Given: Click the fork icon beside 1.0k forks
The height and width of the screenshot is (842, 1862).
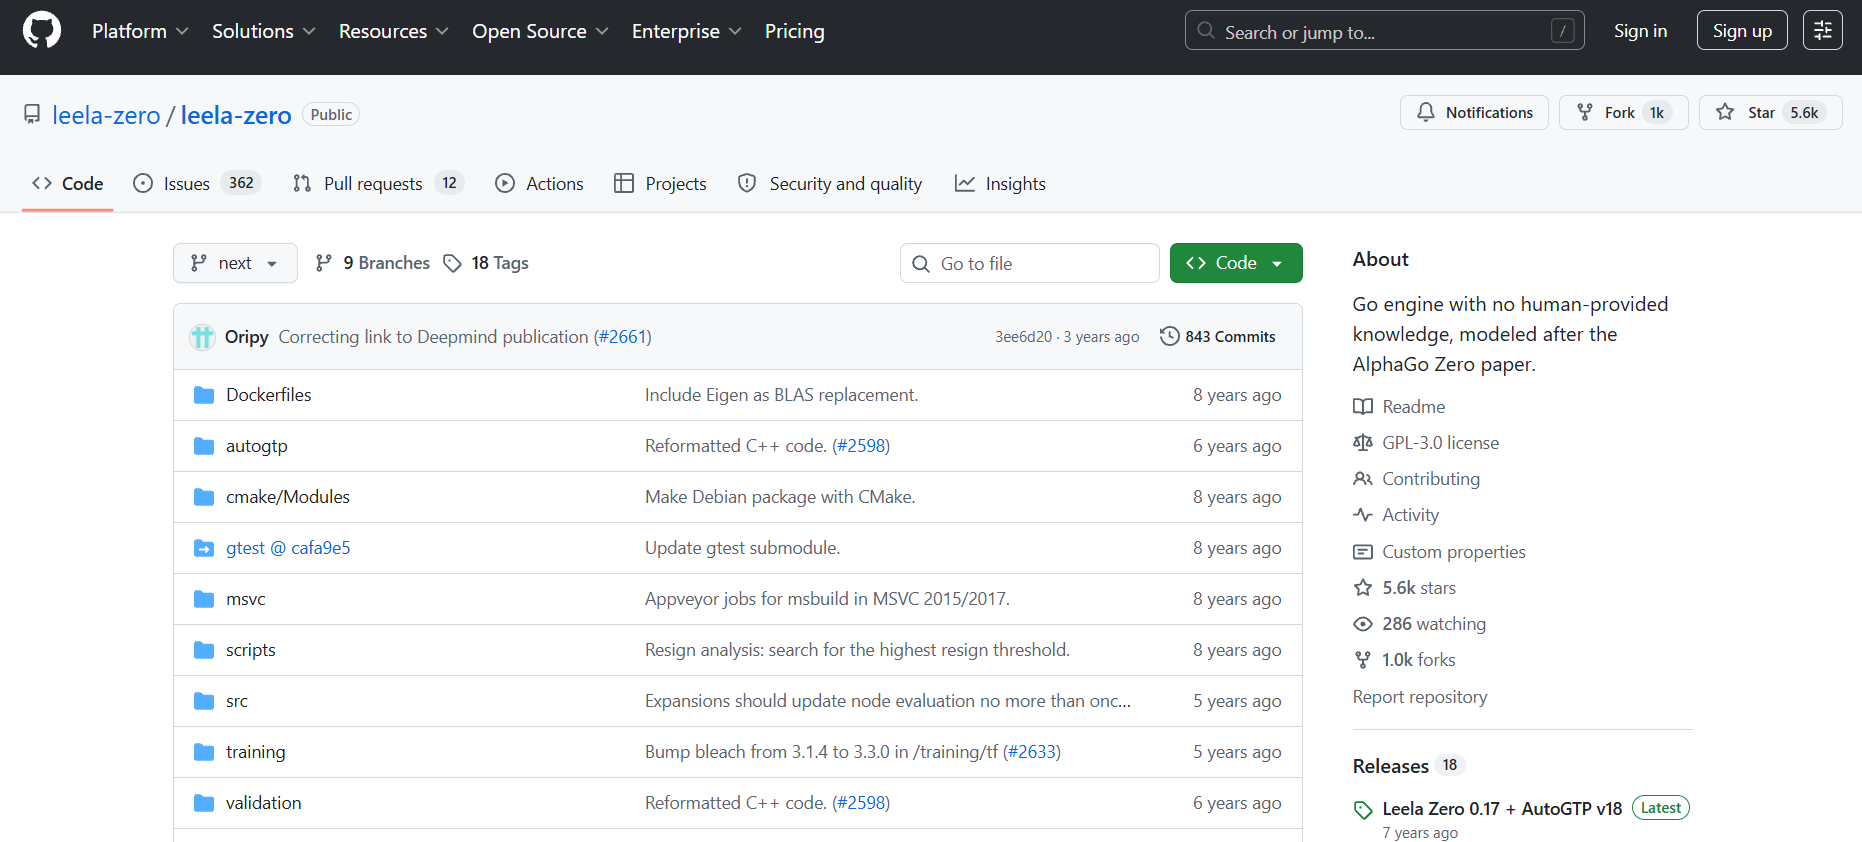Looking at the screenshot, I should 1363,660.
